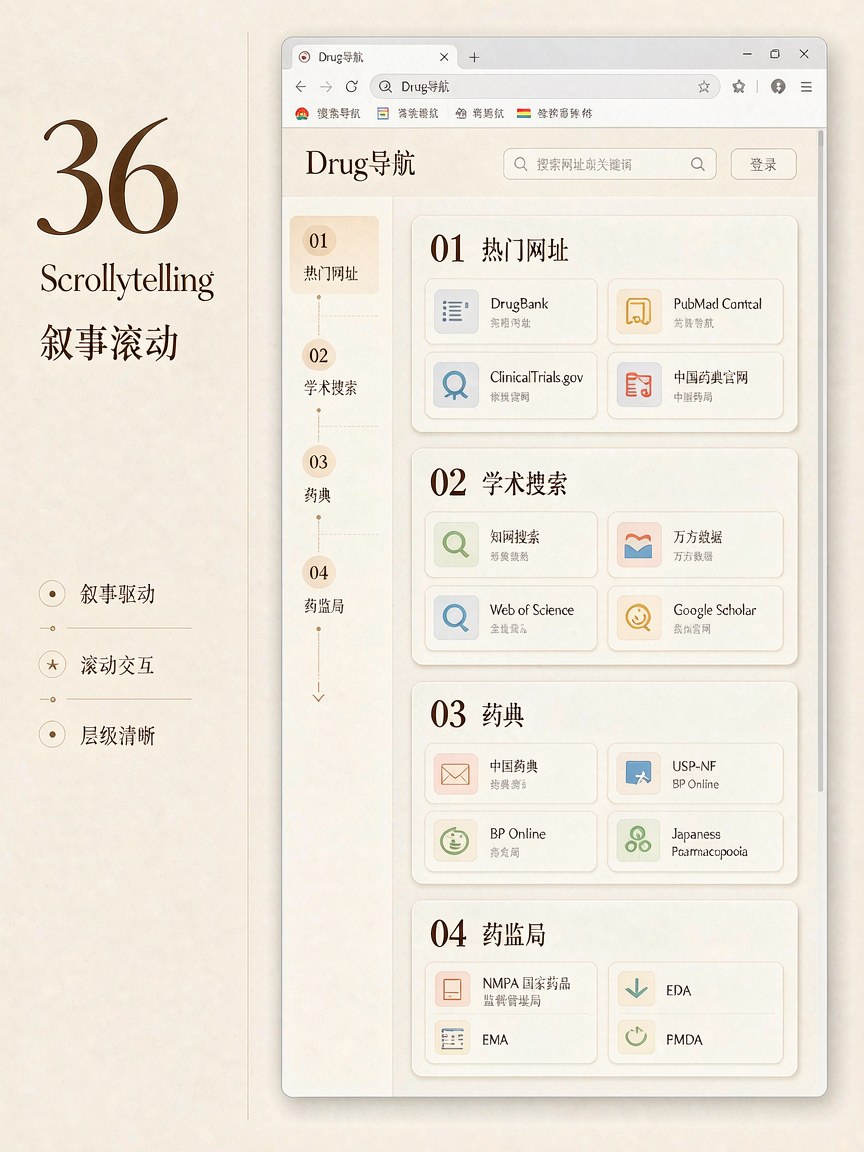Open Web of Science magnifier icon
This screenshot has width=864, height=1152.
pos(456,618)
